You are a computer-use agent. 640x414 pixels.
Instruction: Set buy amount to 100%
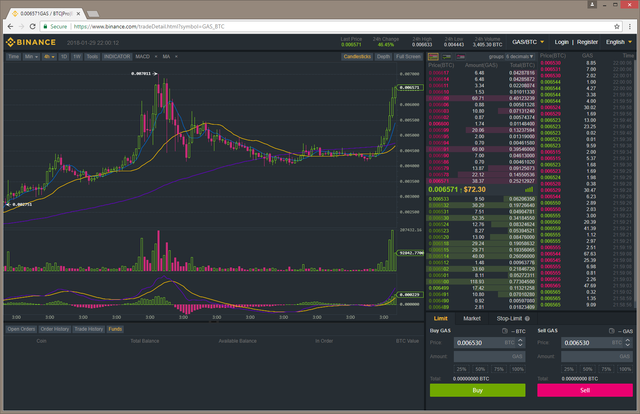(x=518, y=369)
